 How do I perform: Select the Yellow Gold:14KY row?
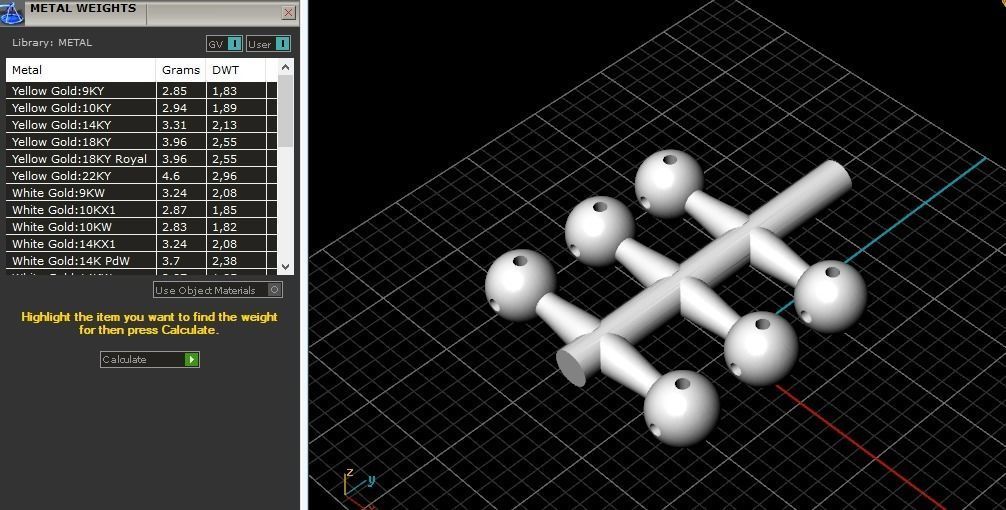[142, 124]
